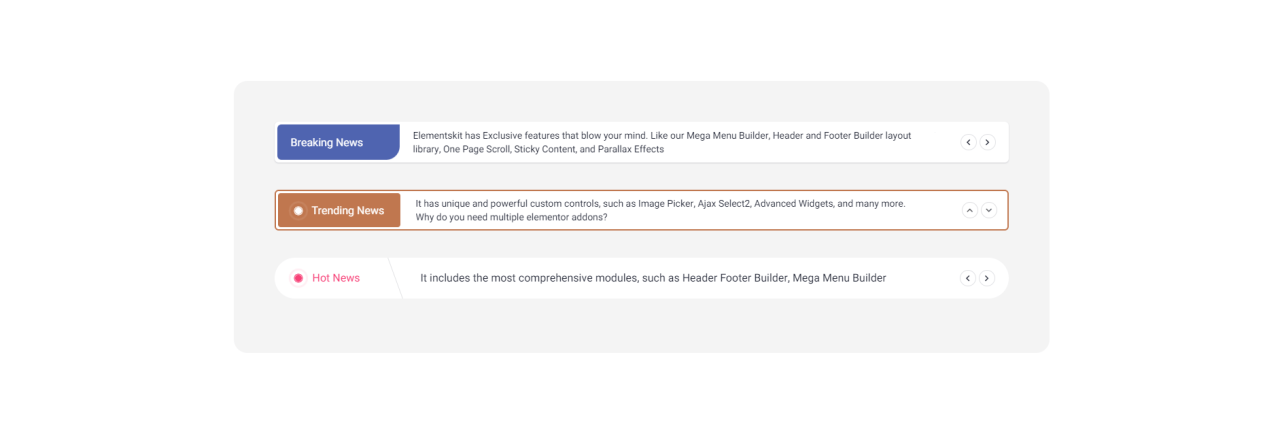Image resolution: width=1280 pixels, height=440 pixels.
Task: Click the white dot beside Trending News
Action: [298, 210]
